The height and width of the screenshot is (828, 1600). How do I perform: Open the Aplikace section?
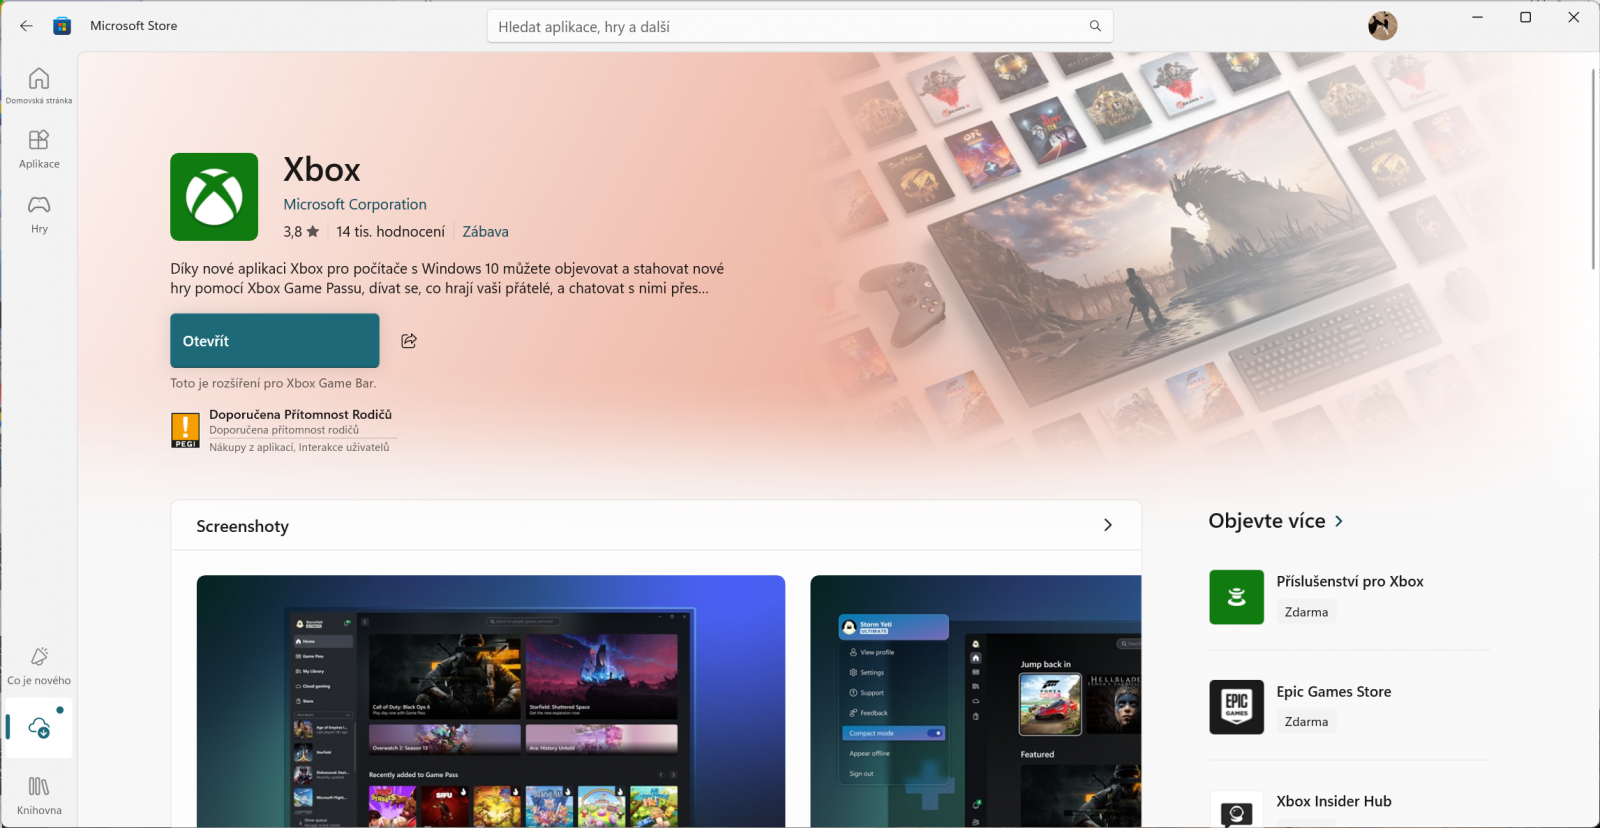[39, 149]
